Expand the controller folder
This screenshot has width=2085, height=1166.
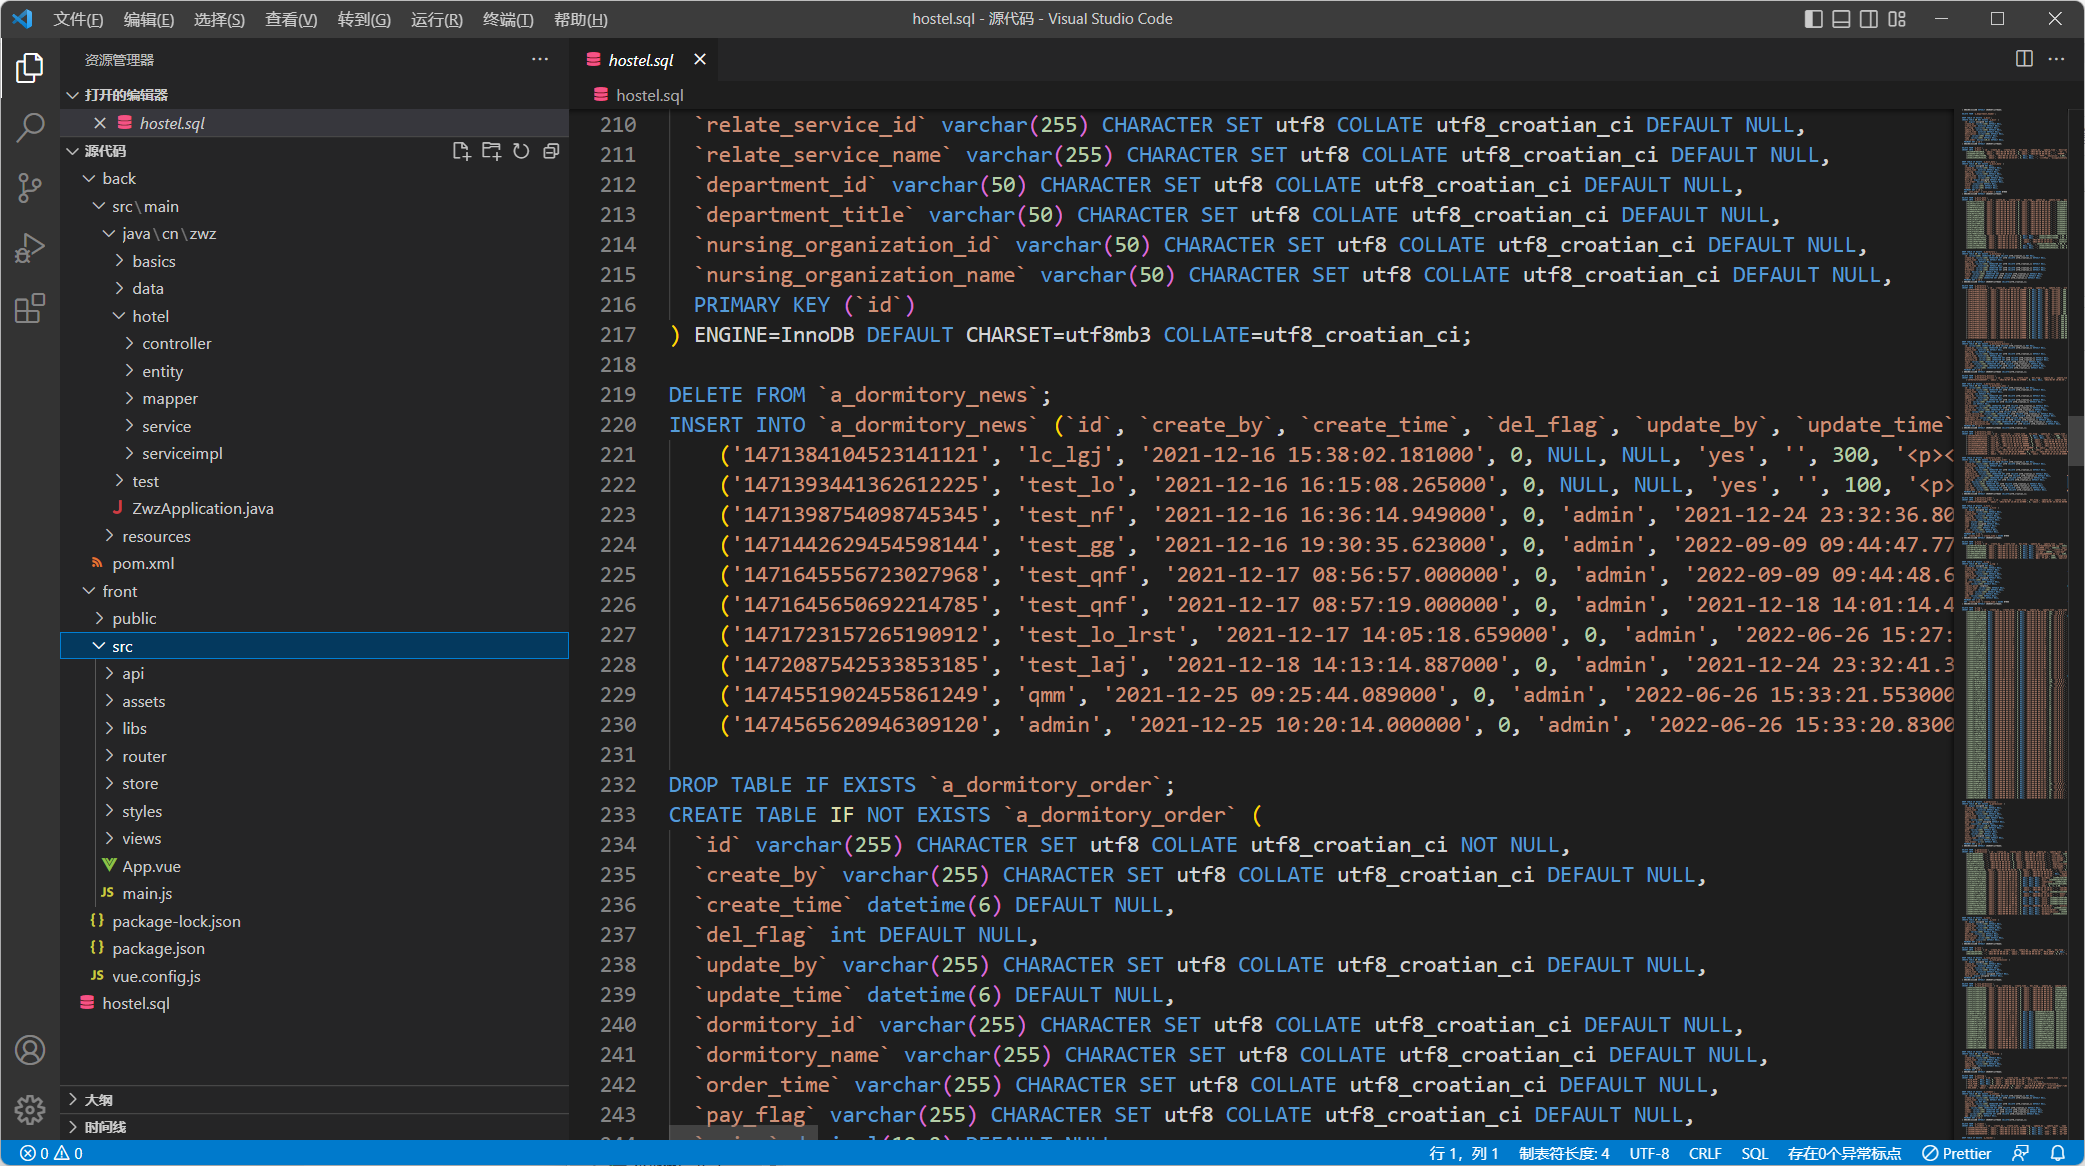pos(176,343)
